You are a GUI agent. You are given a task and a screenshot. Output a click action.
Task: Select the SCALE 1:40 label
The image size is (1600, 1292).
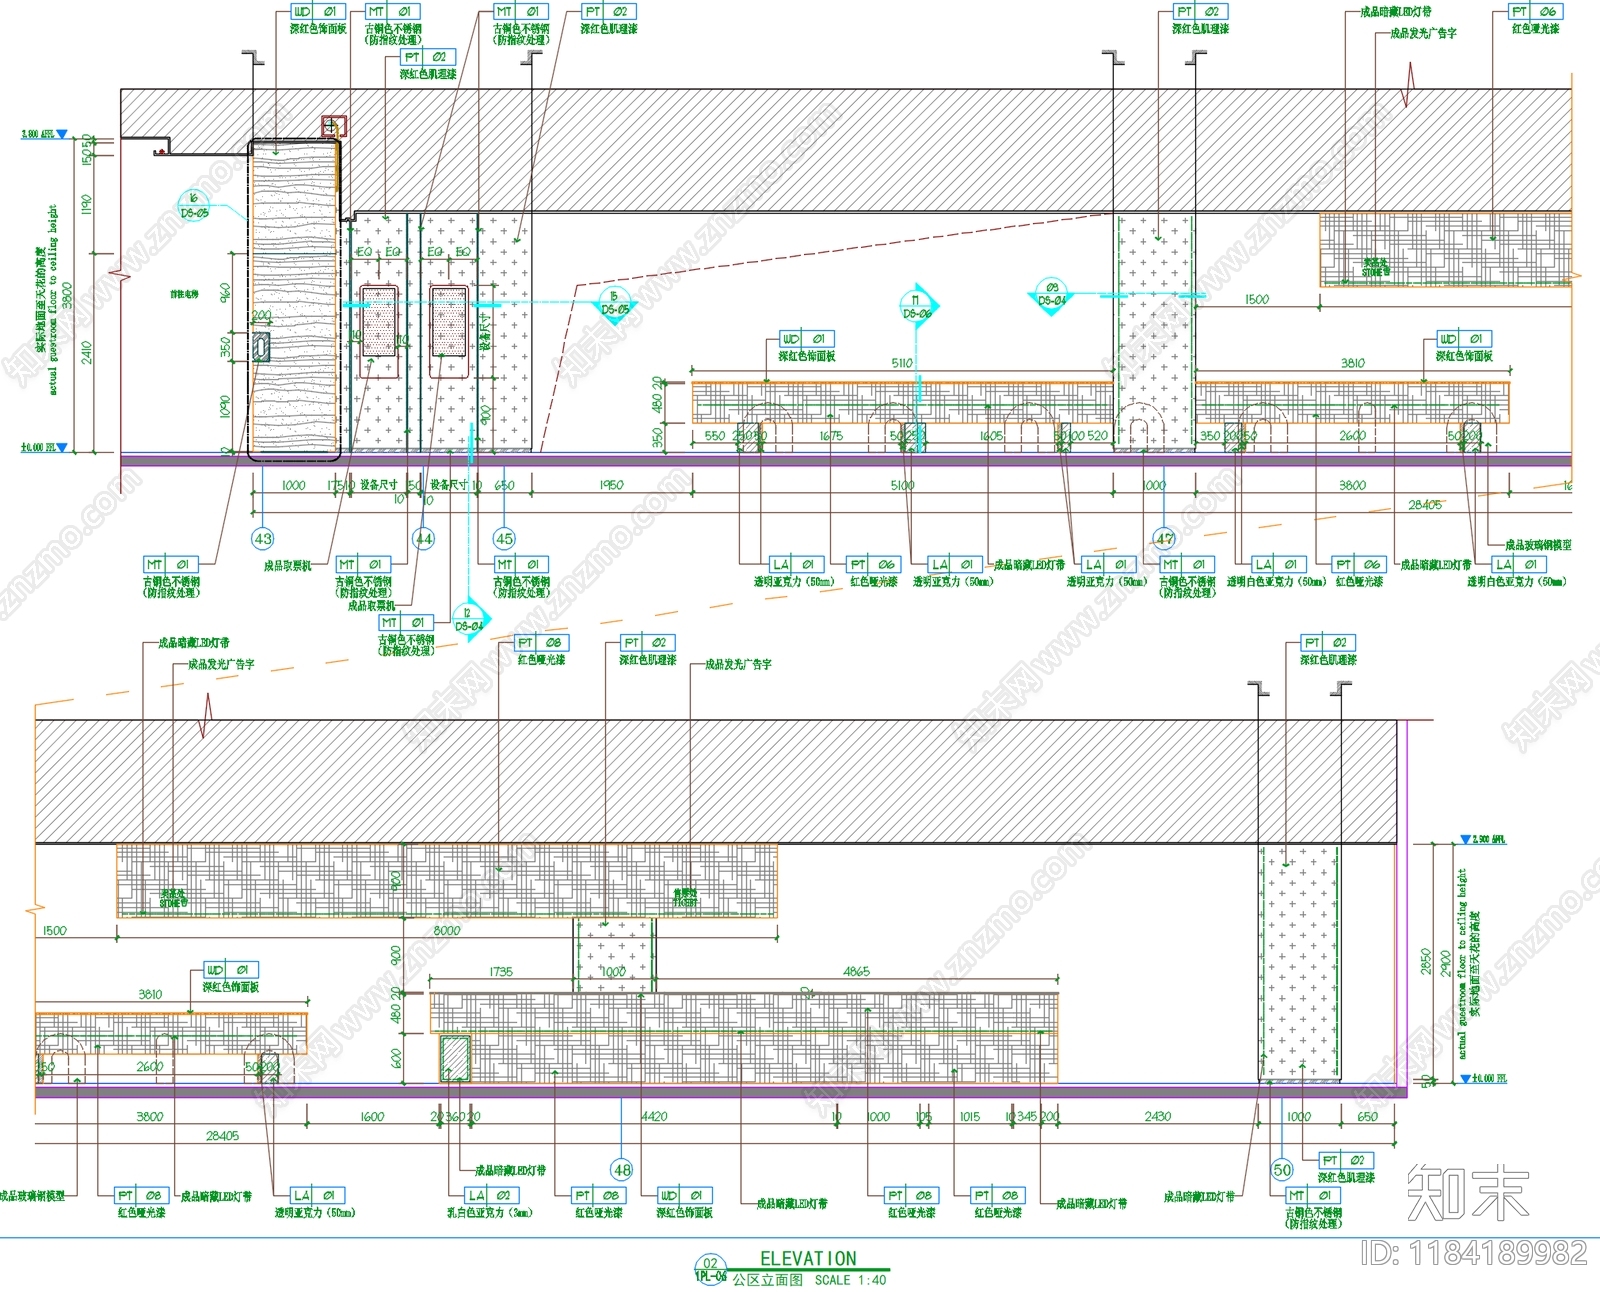(850, 1280)
